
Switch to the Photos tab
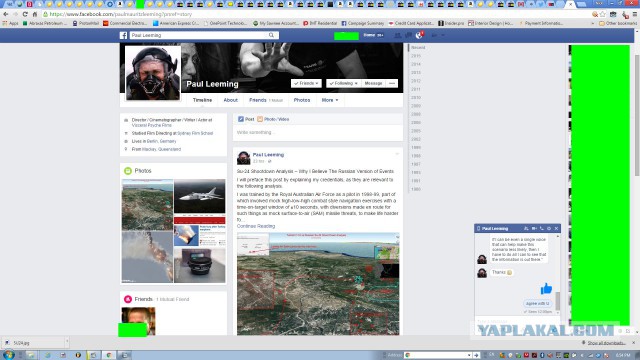point(302,100)
